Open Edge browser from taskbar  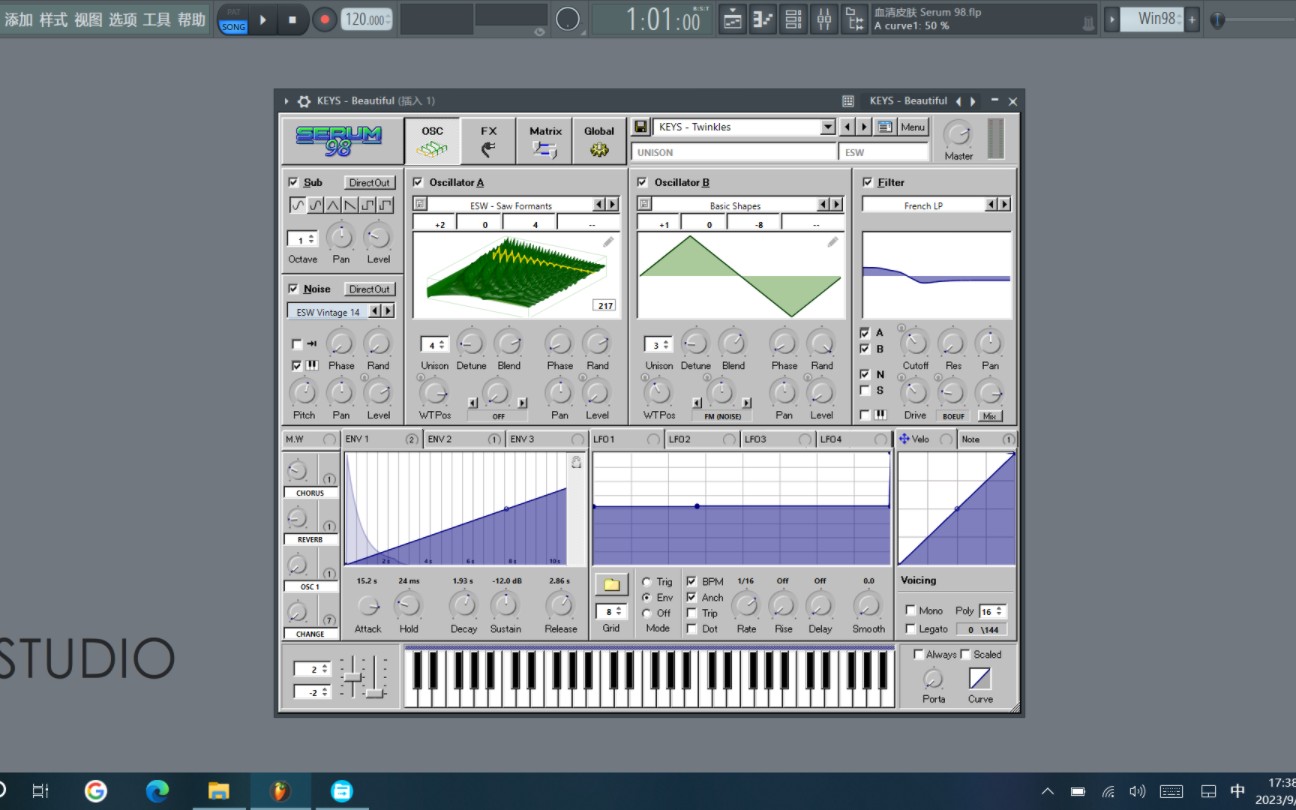point(157,791)
